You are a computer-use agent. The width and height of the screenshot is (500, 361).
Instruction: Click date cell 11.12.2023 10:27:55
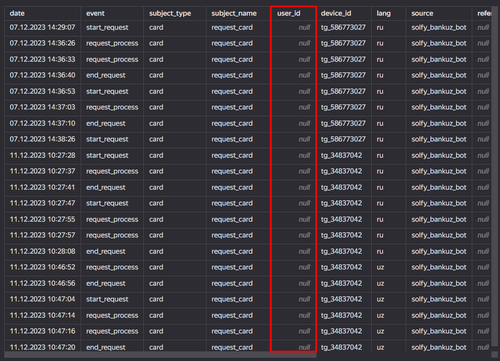coord(42,219)
